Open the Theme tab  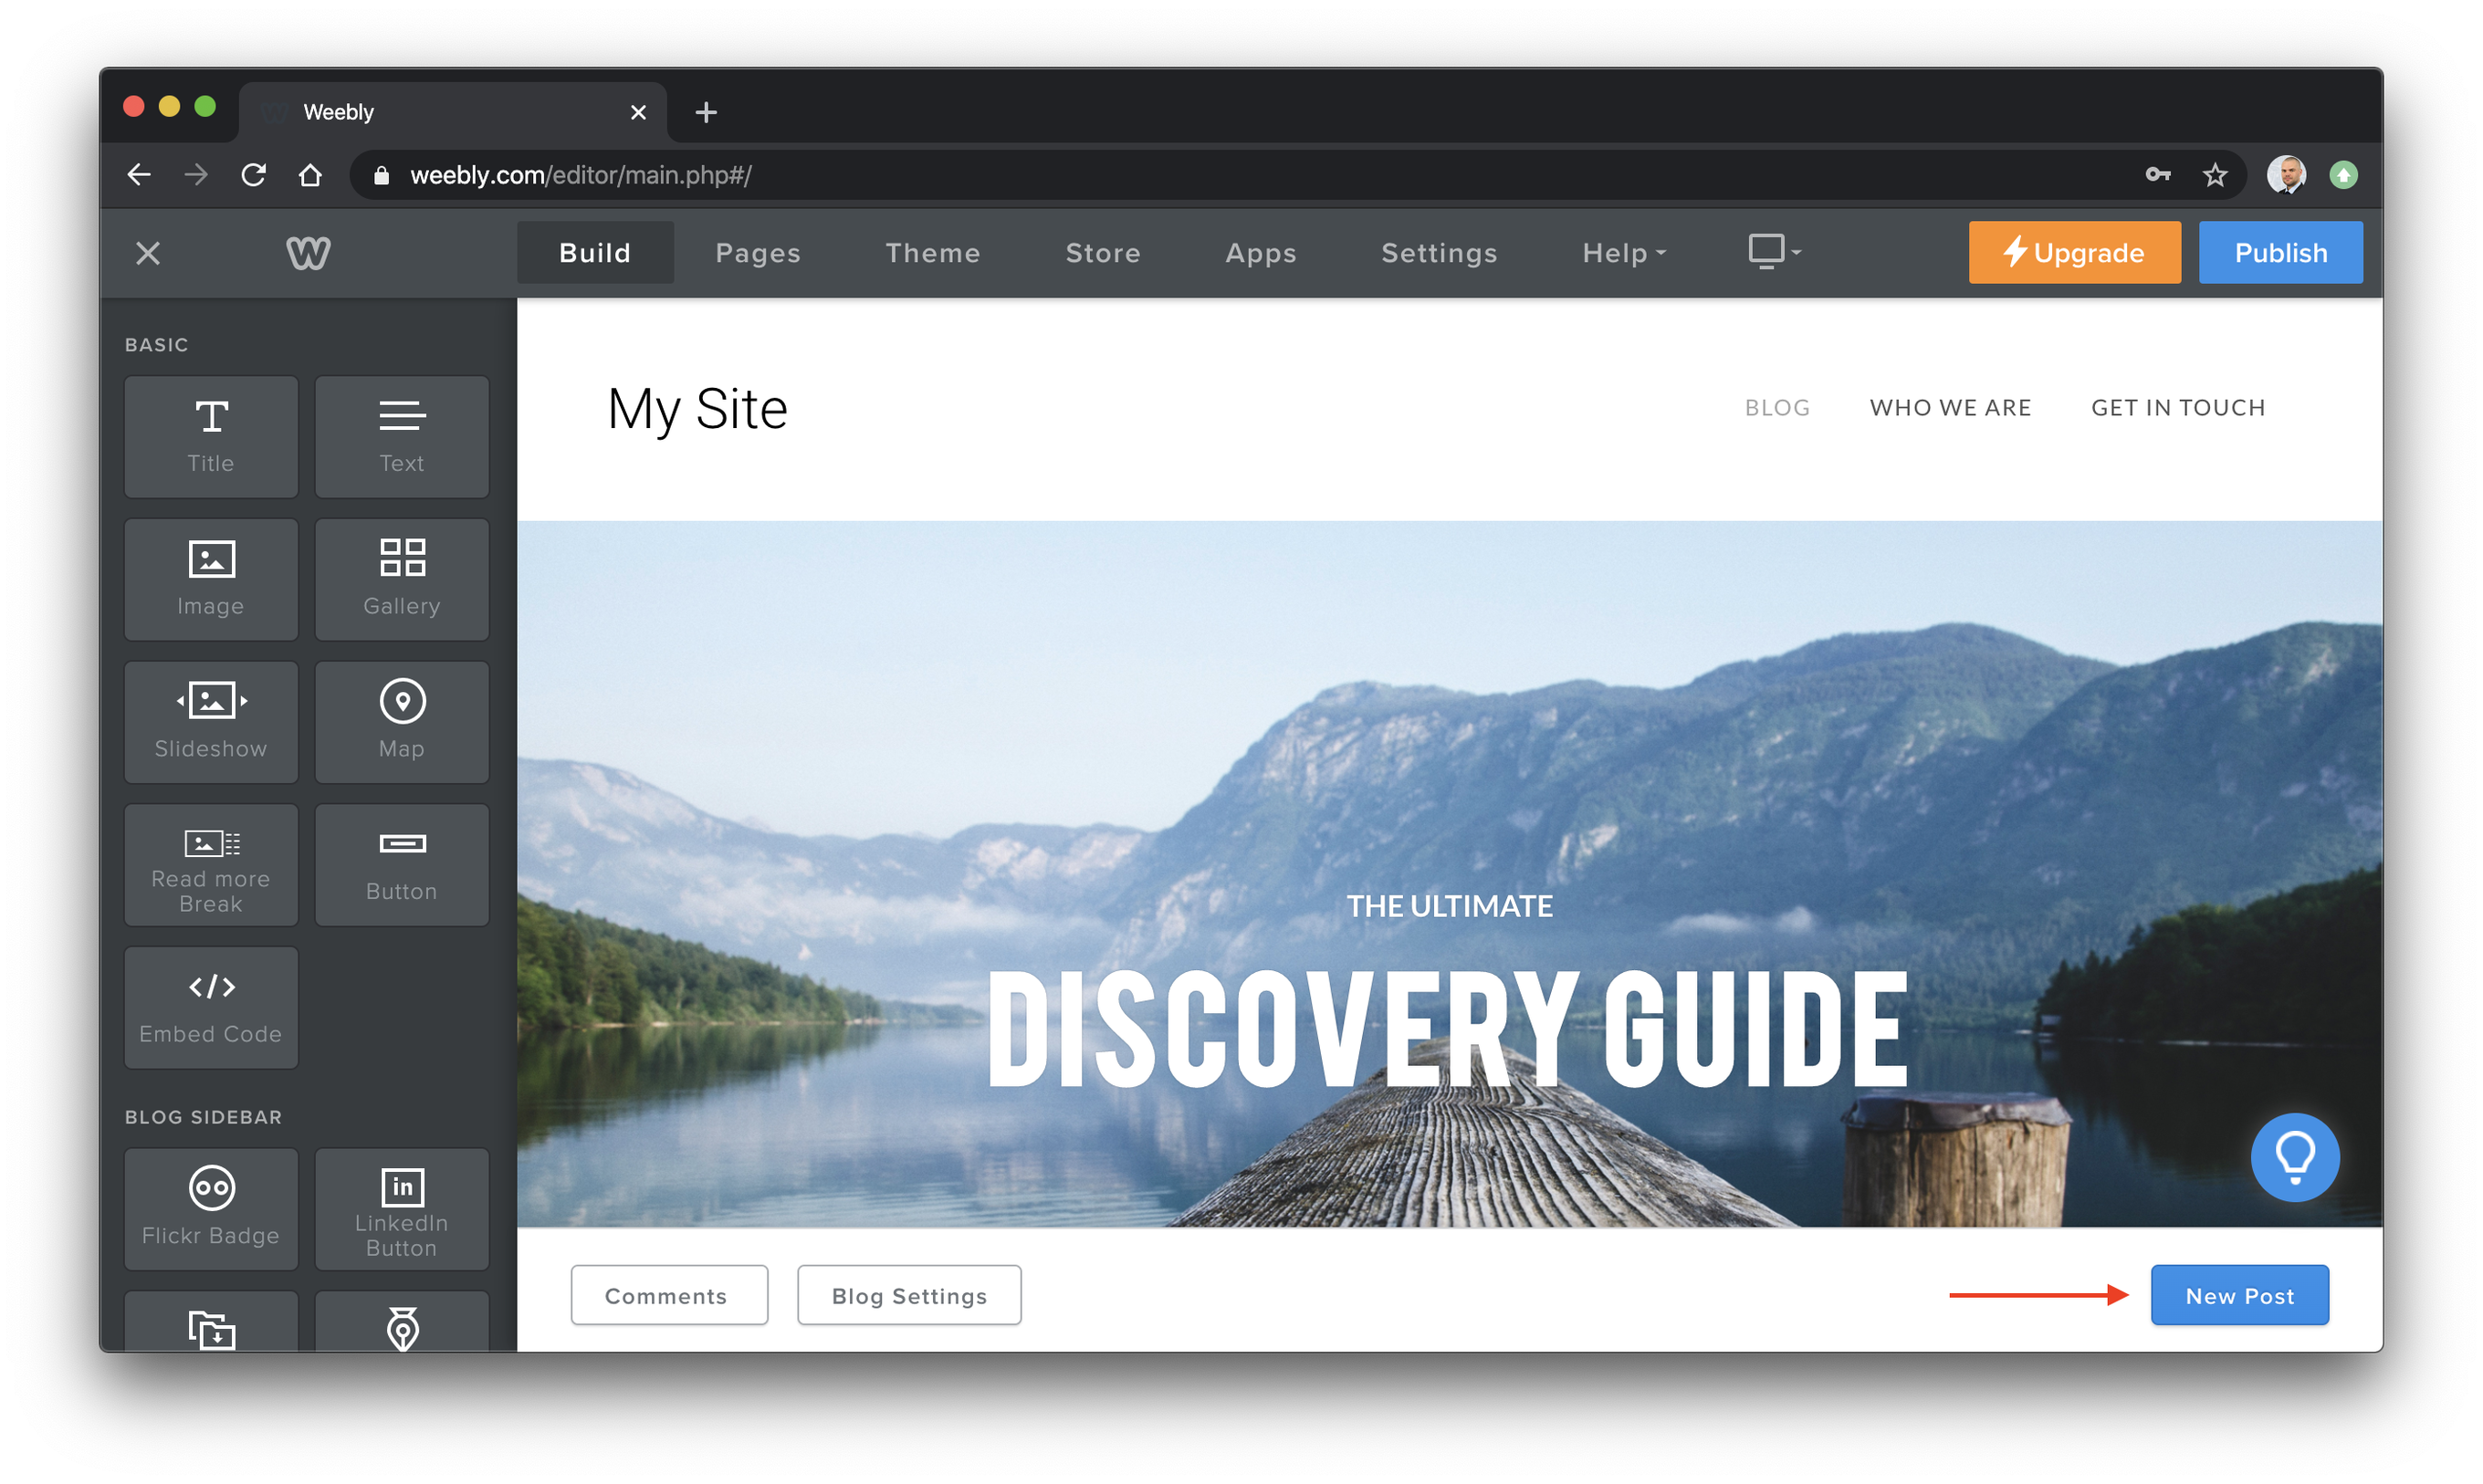point(932,253)
